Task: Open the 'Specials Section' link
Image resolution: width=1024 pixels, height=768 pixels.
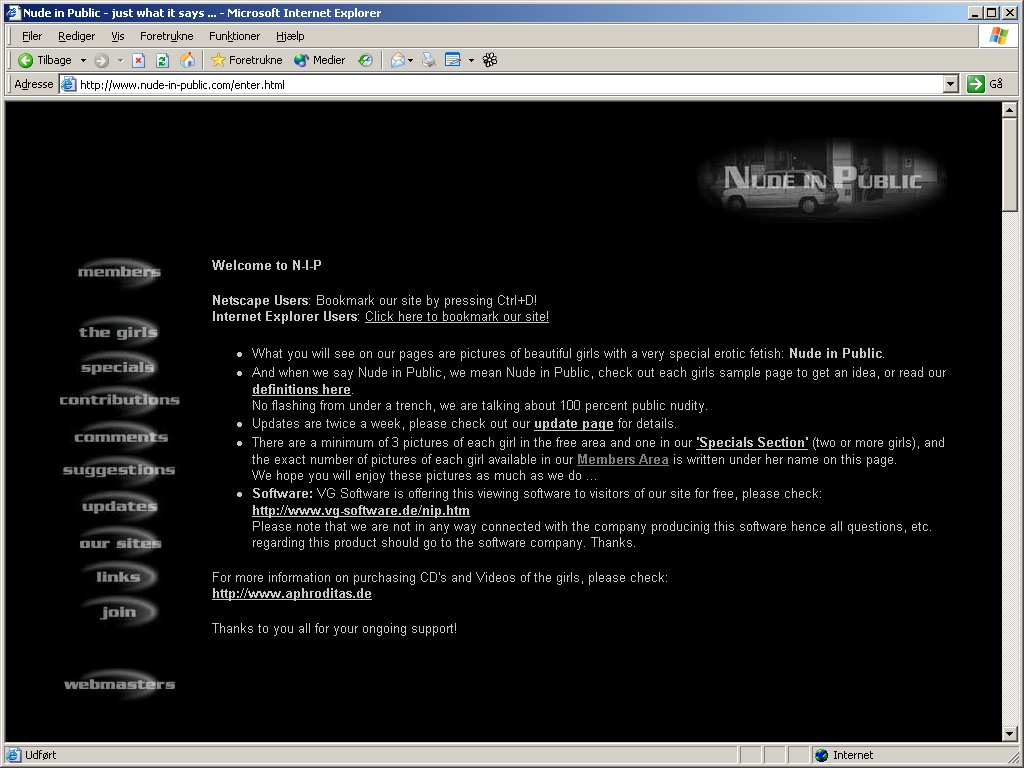Action: point(752,443)
